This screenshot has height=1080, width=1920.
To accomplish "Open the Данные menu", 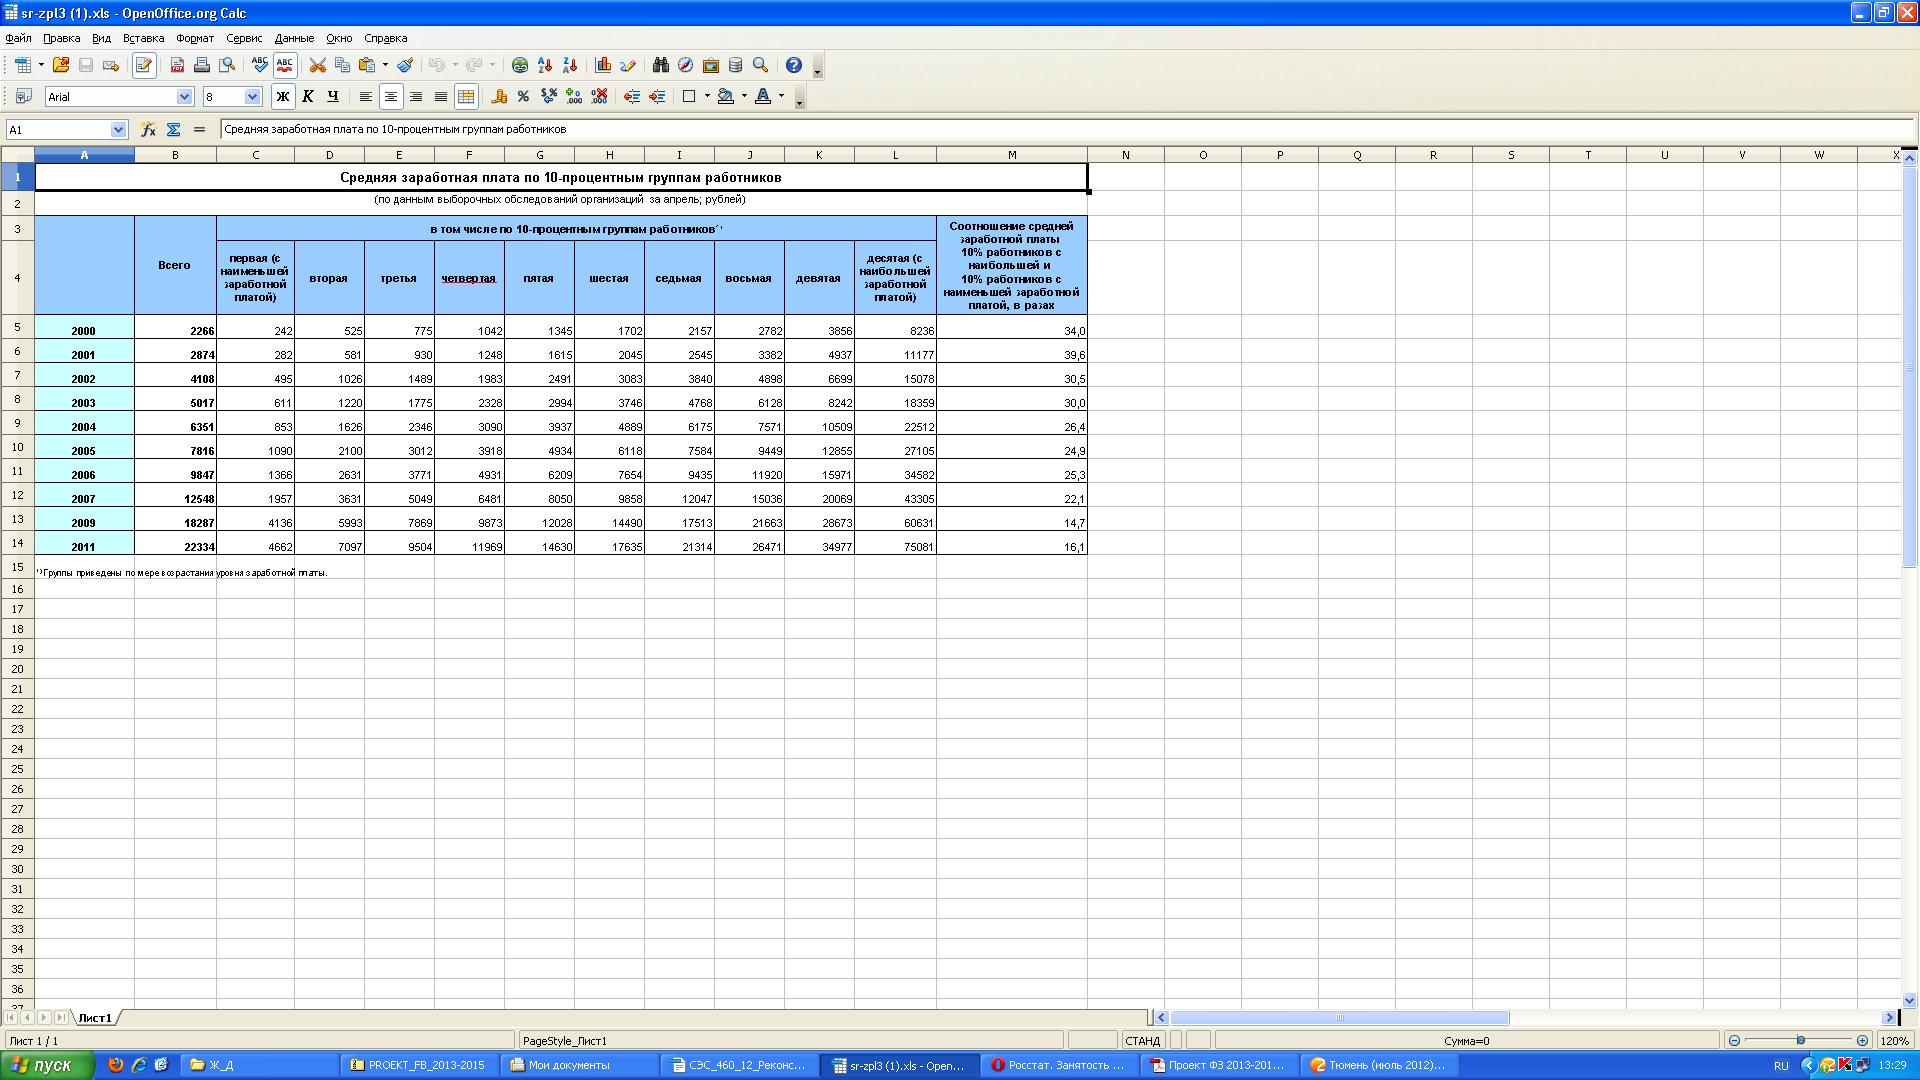I will [x=294, y=38].
